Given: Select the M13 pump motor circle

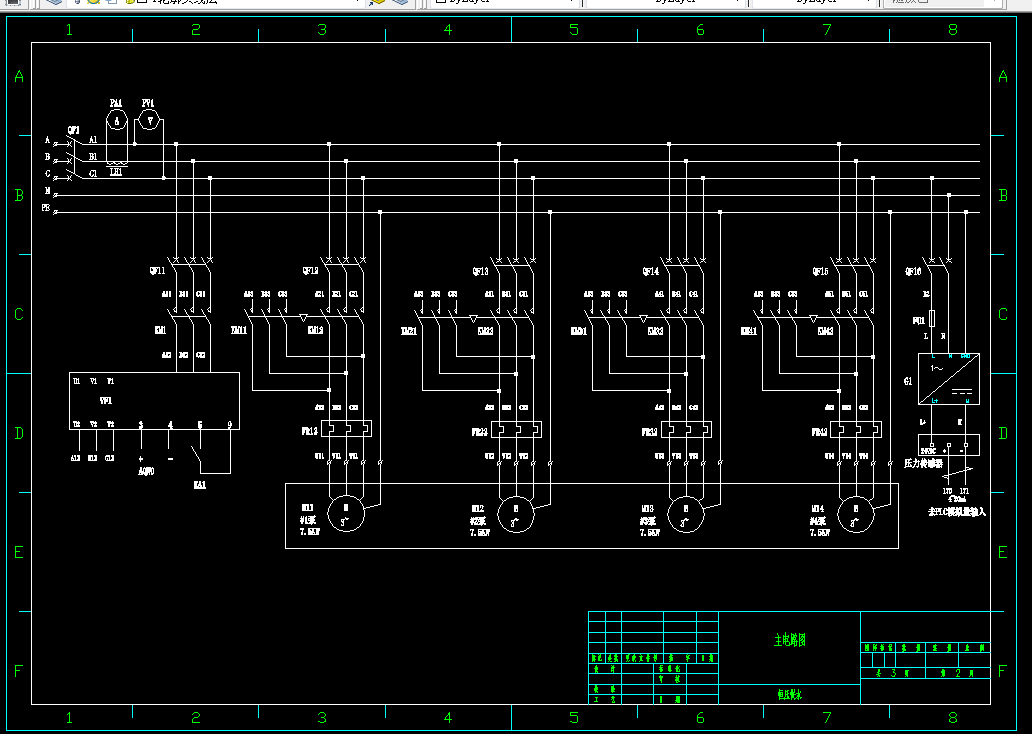Looking at the screenshot, I should (685, 514).
